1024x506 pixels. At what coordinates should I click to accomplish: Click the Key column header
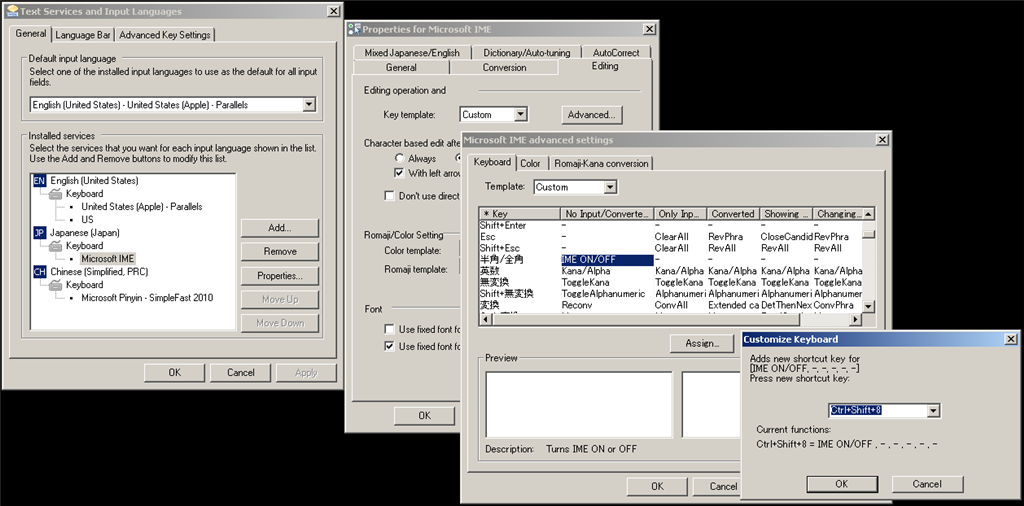[520, 213]
